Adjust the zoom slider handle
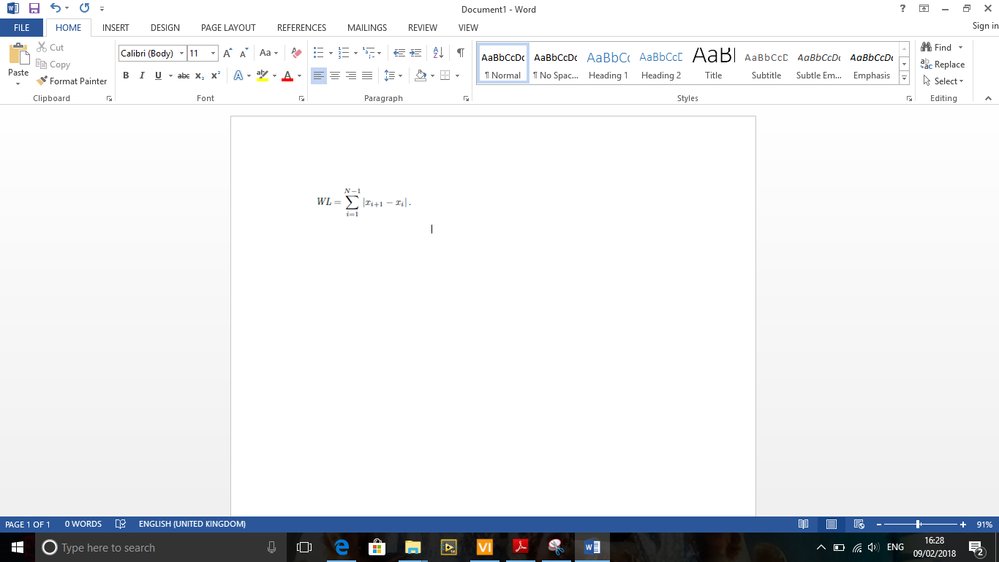This screenshot has height=562, width=999. tap(918, 524)
